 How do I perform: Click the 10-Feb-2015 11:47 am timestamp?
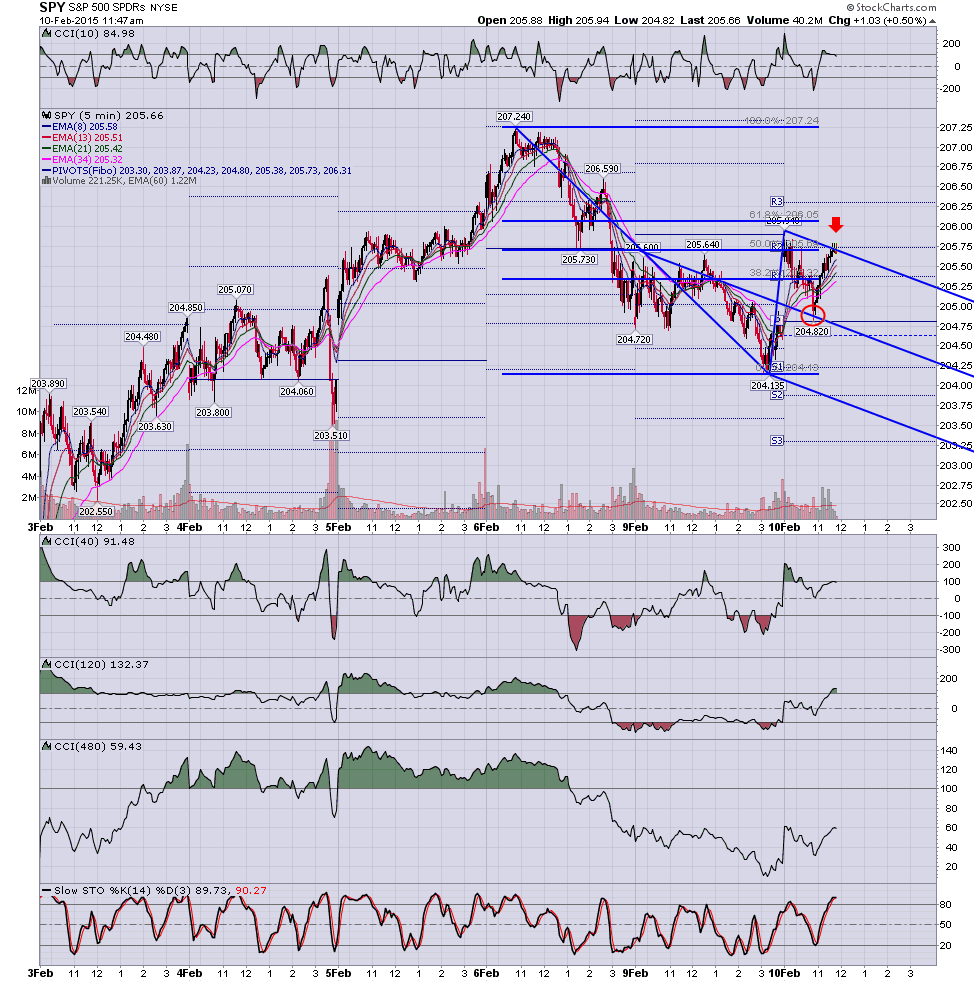click(x=91, y=20)
